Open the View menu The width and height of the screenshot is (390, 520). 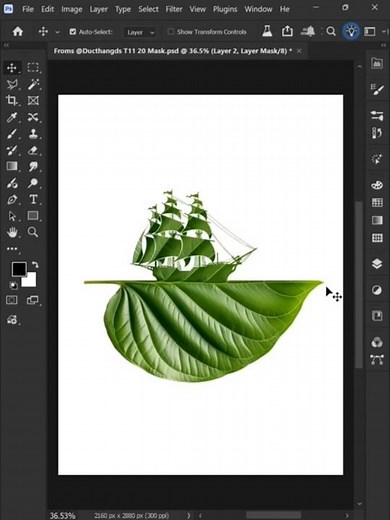click(x=198, y=9)
